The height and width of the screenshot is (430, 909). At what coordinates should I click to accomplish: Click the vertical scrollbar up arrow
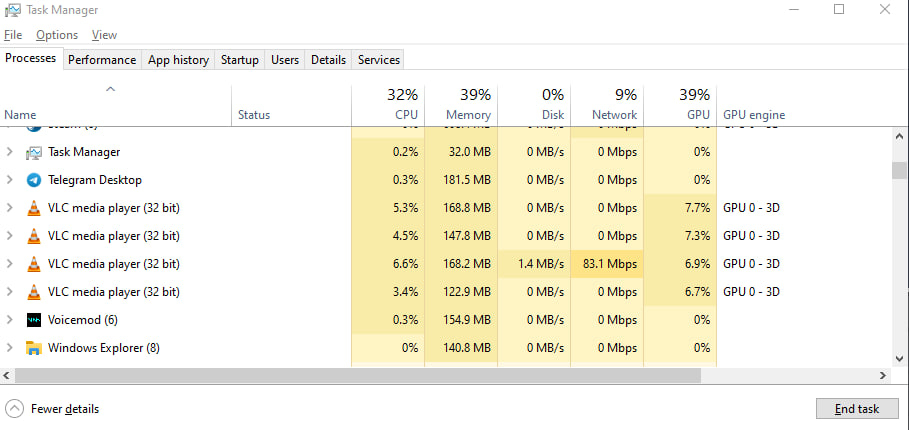click(899, 133)
